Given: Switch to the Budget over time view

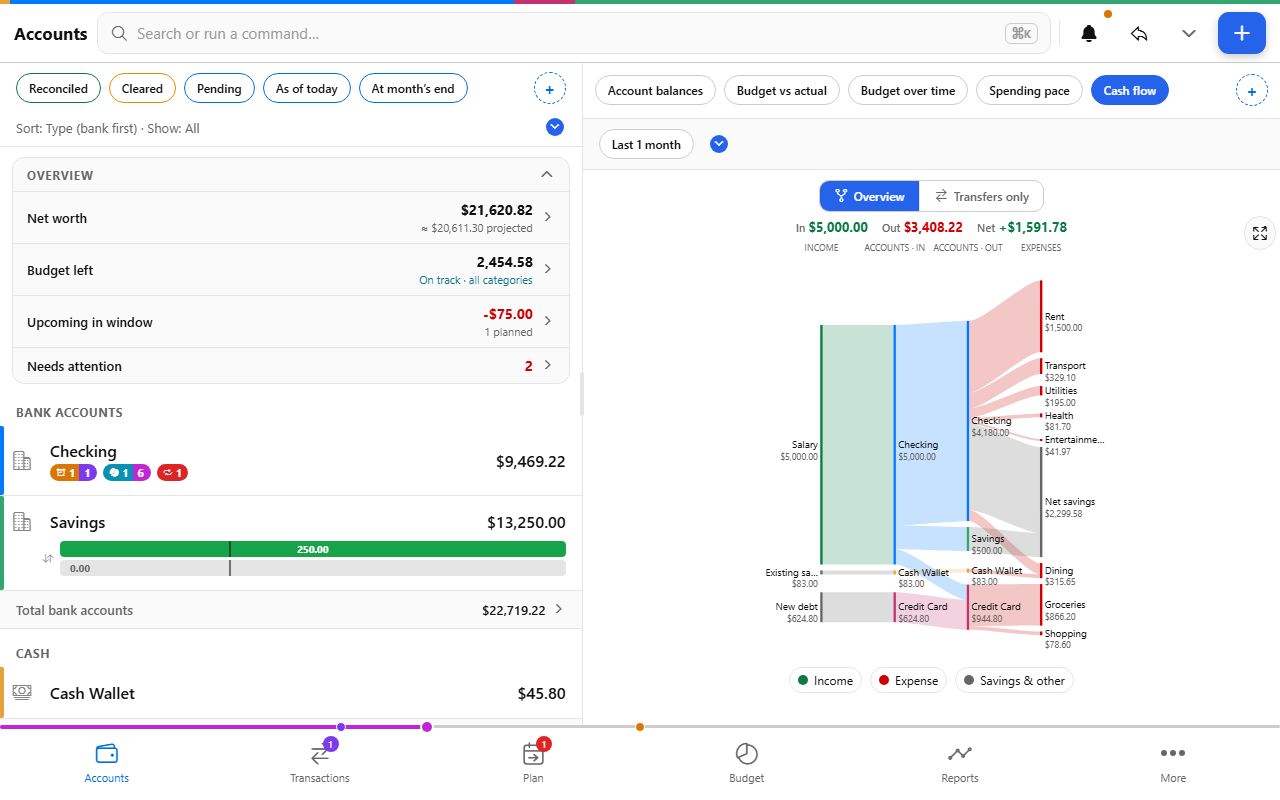Looking at the screenshot, I should [x=908, y=91].
